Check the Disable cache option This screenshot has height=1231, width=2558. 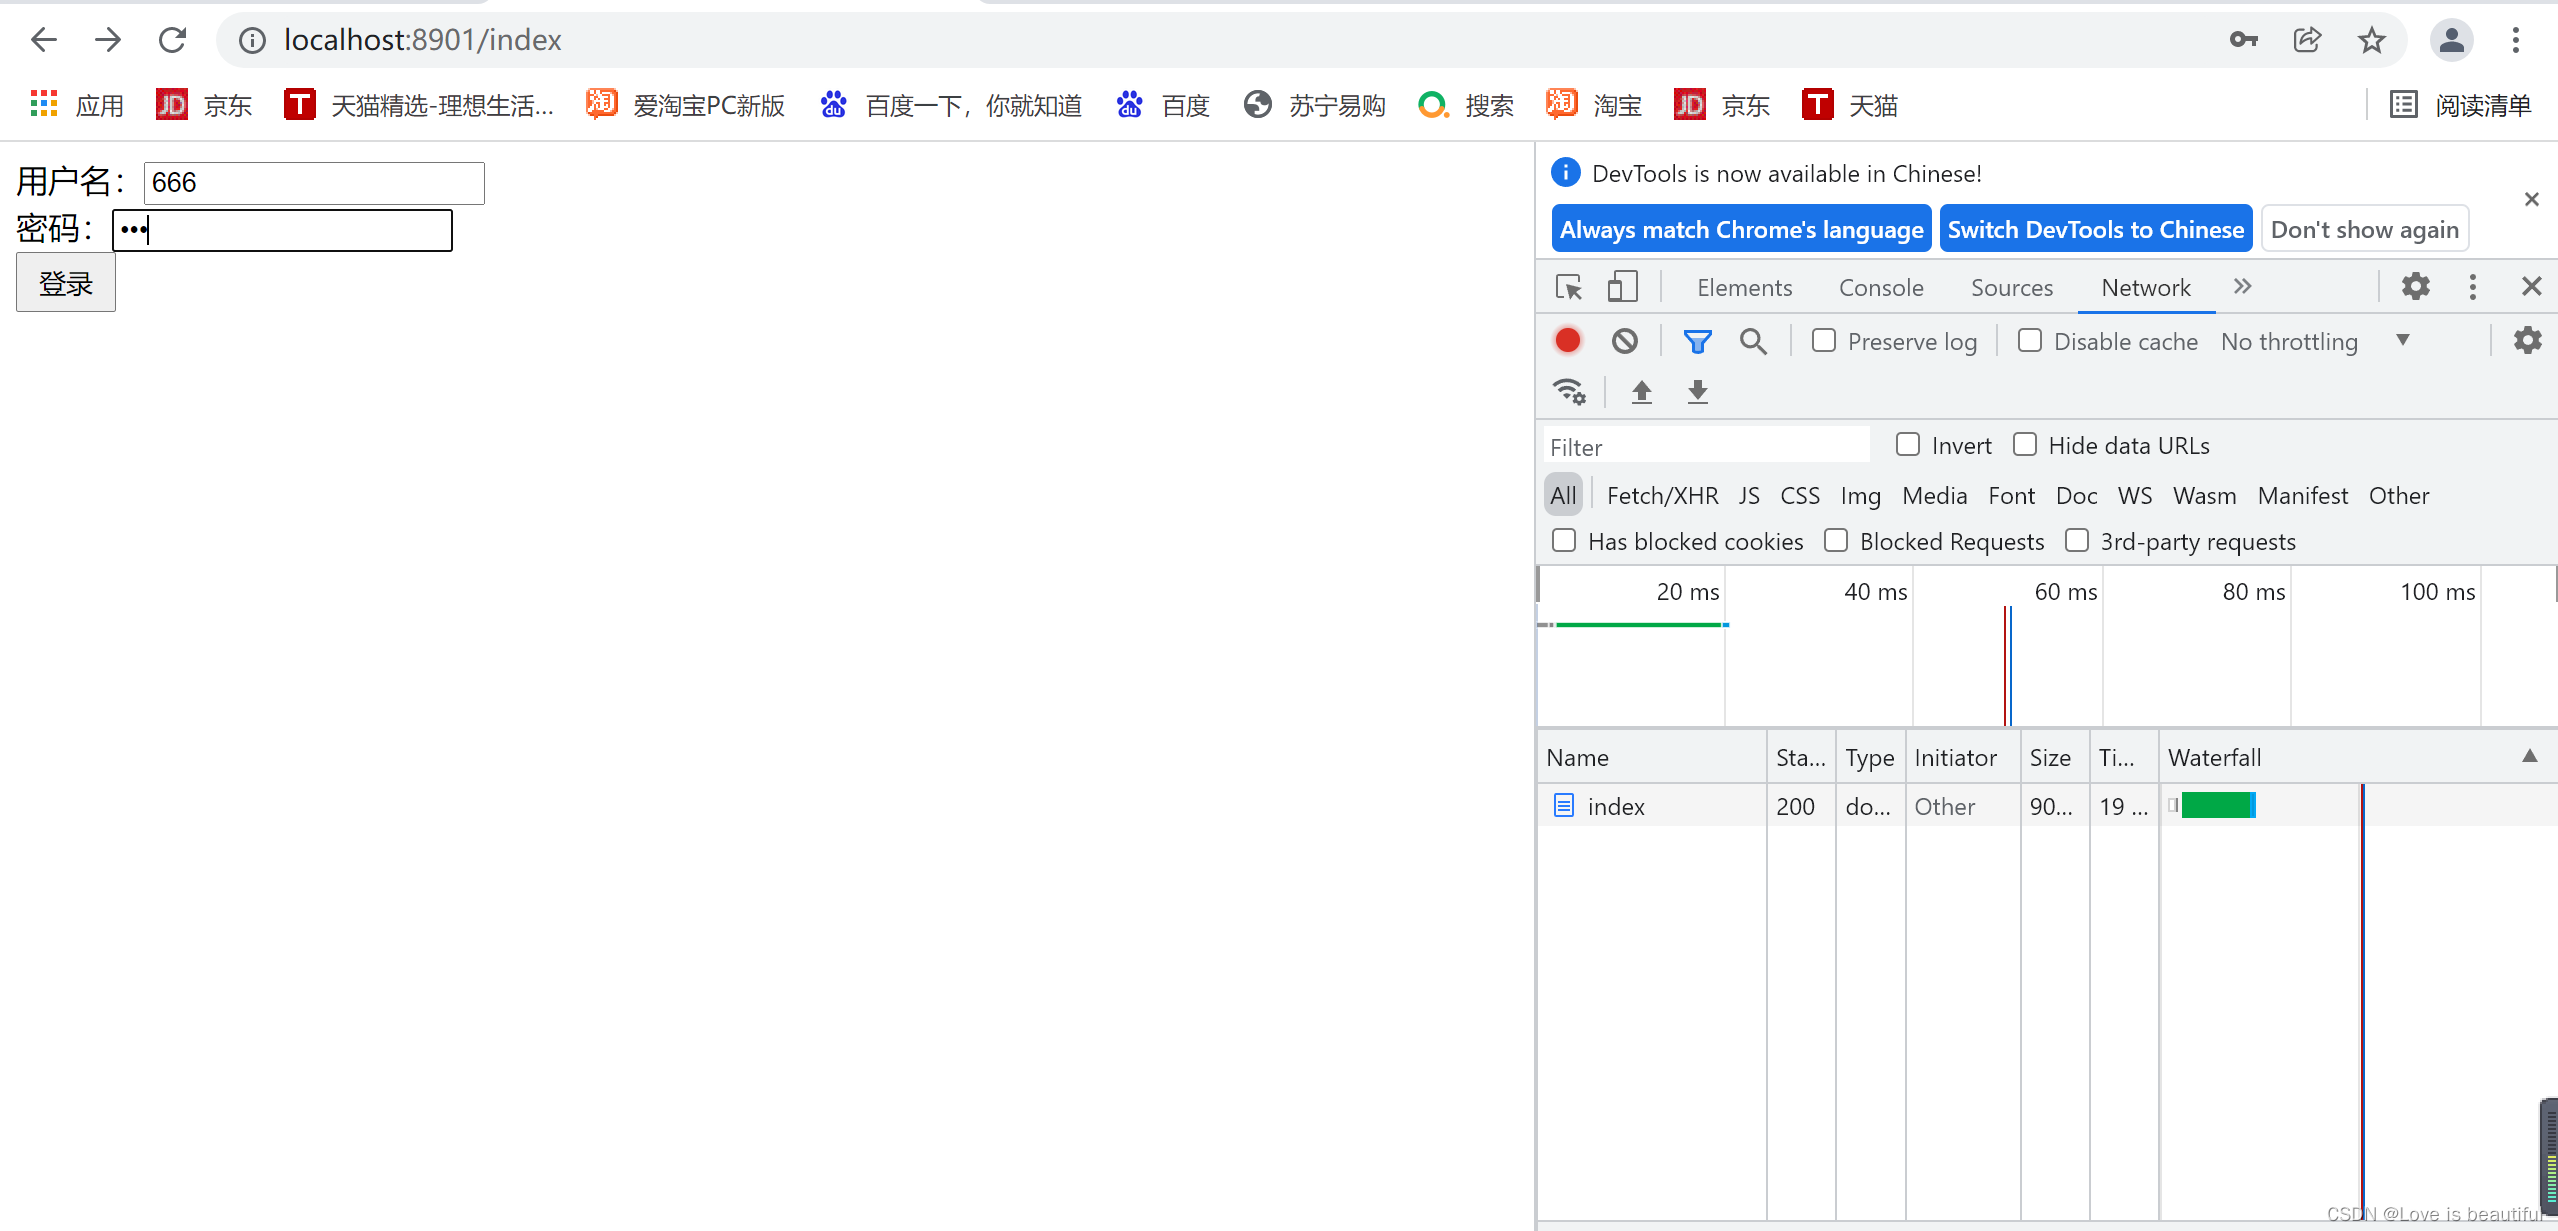click(2029, 341)
